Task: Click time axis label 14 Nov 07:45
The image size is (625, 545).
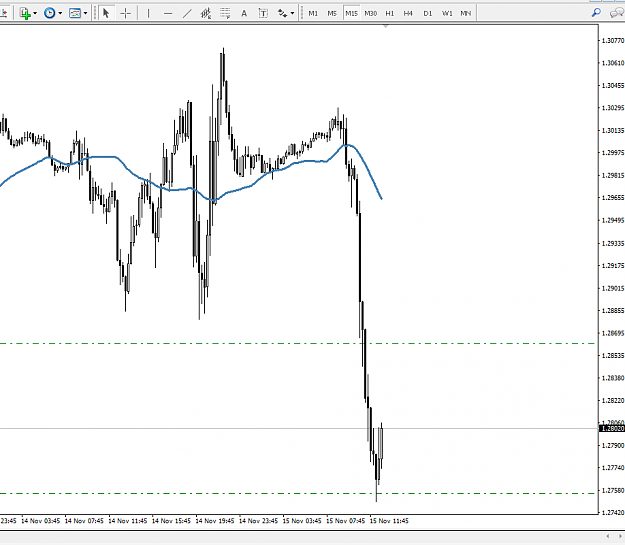Action: (x=84, y=521)
